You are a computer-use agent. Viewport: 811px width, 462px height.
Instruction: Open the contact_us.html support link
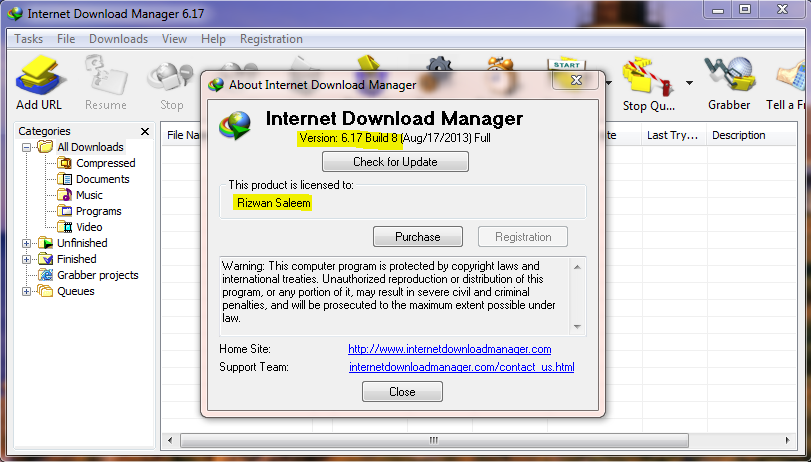tap(461, 367)
